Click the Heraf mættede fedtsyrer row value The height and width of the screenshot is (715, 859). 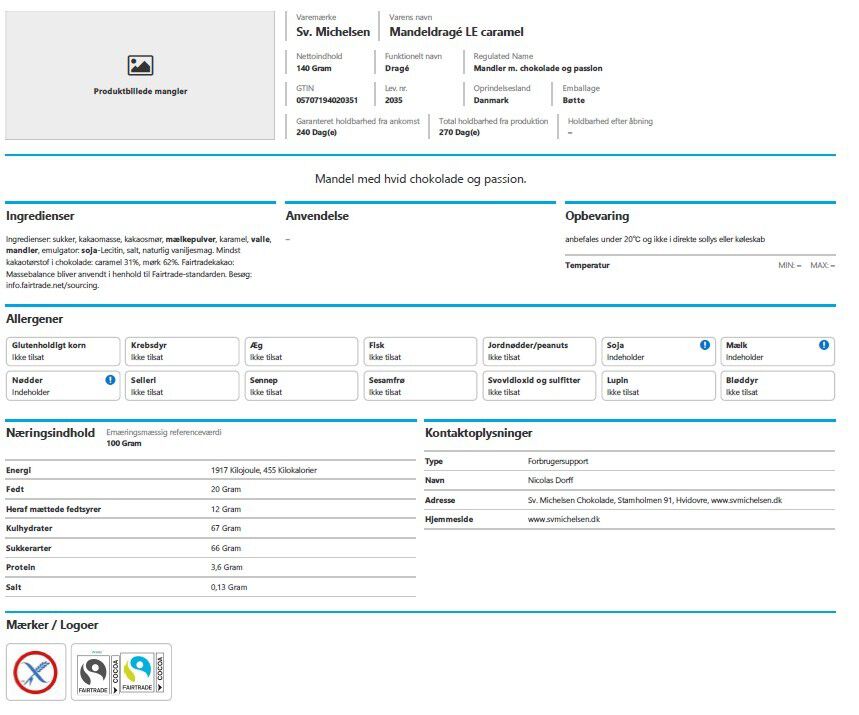(226, 509)
